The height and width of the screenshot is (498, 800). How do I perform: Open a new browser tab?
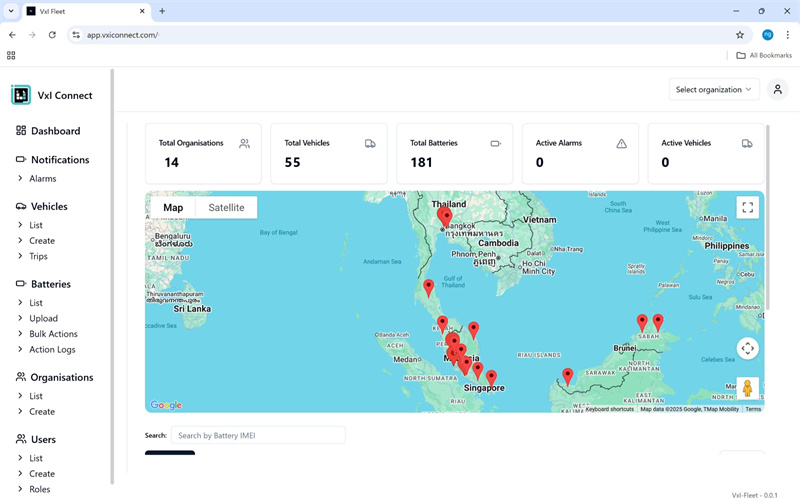pos(162,11)
